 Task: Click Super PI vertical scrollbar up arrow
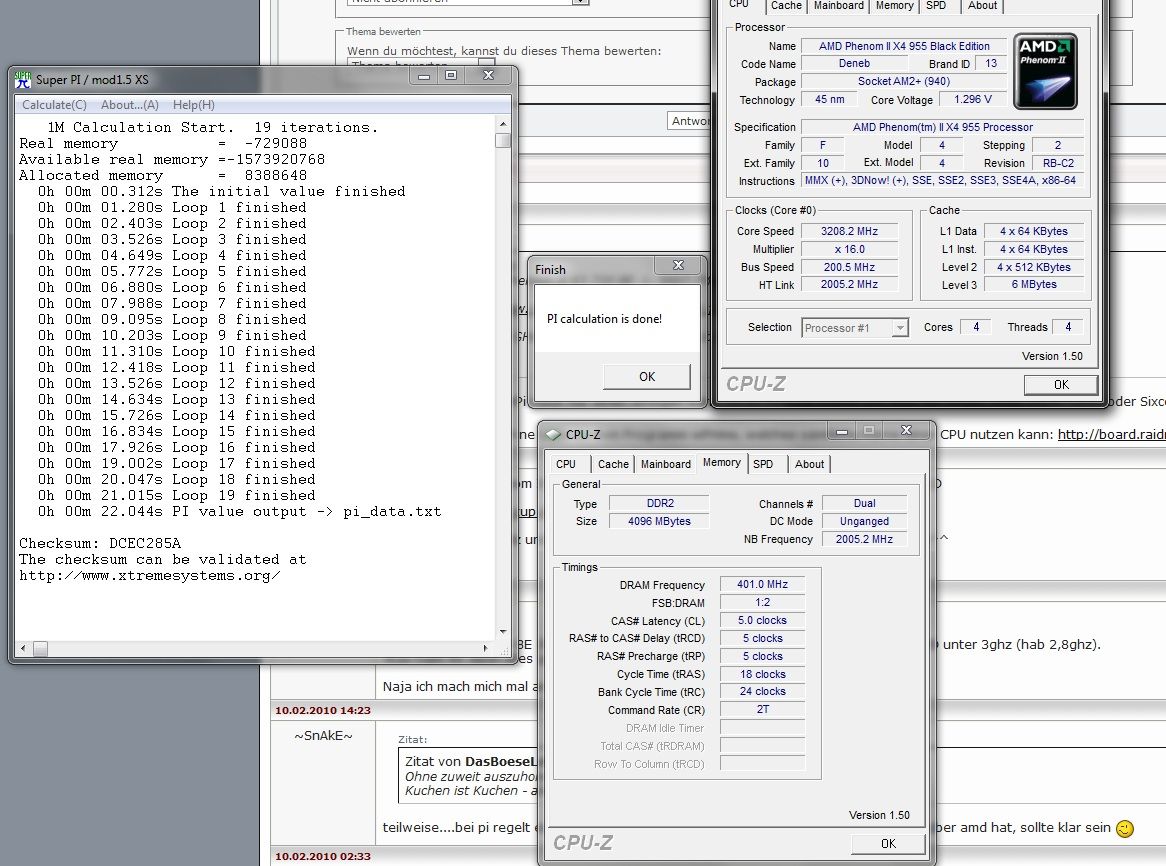click(503, 124)
